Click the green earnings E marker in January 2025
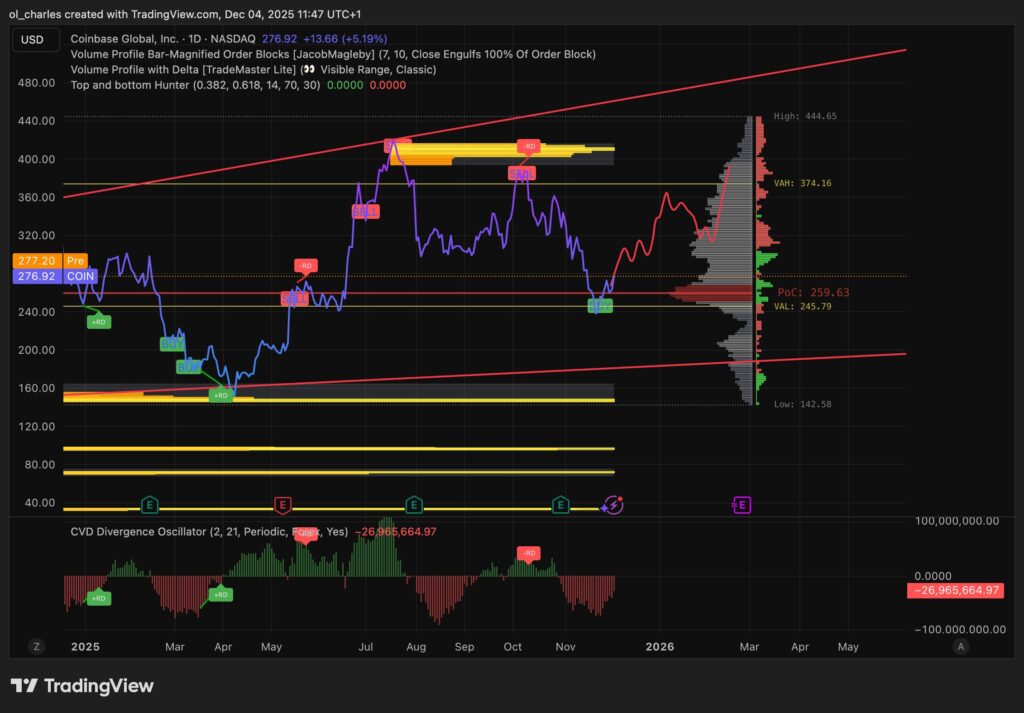This screenshot has width=1024, height=713. tap(151, 506)
